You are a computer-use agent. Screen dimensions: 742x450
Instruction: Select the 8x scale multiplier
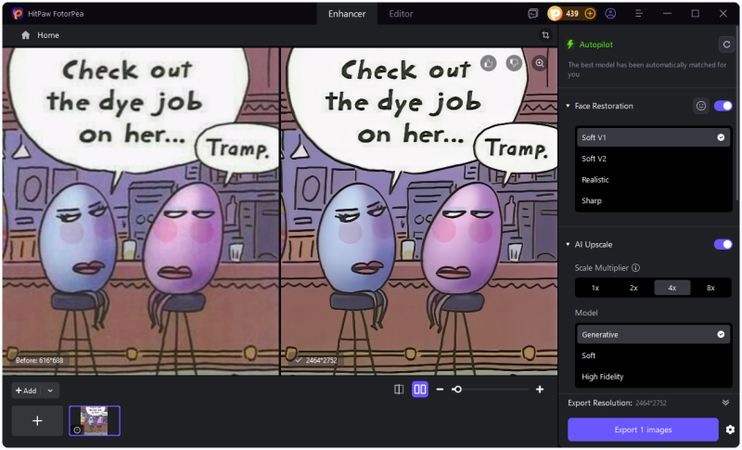(711, 287)
